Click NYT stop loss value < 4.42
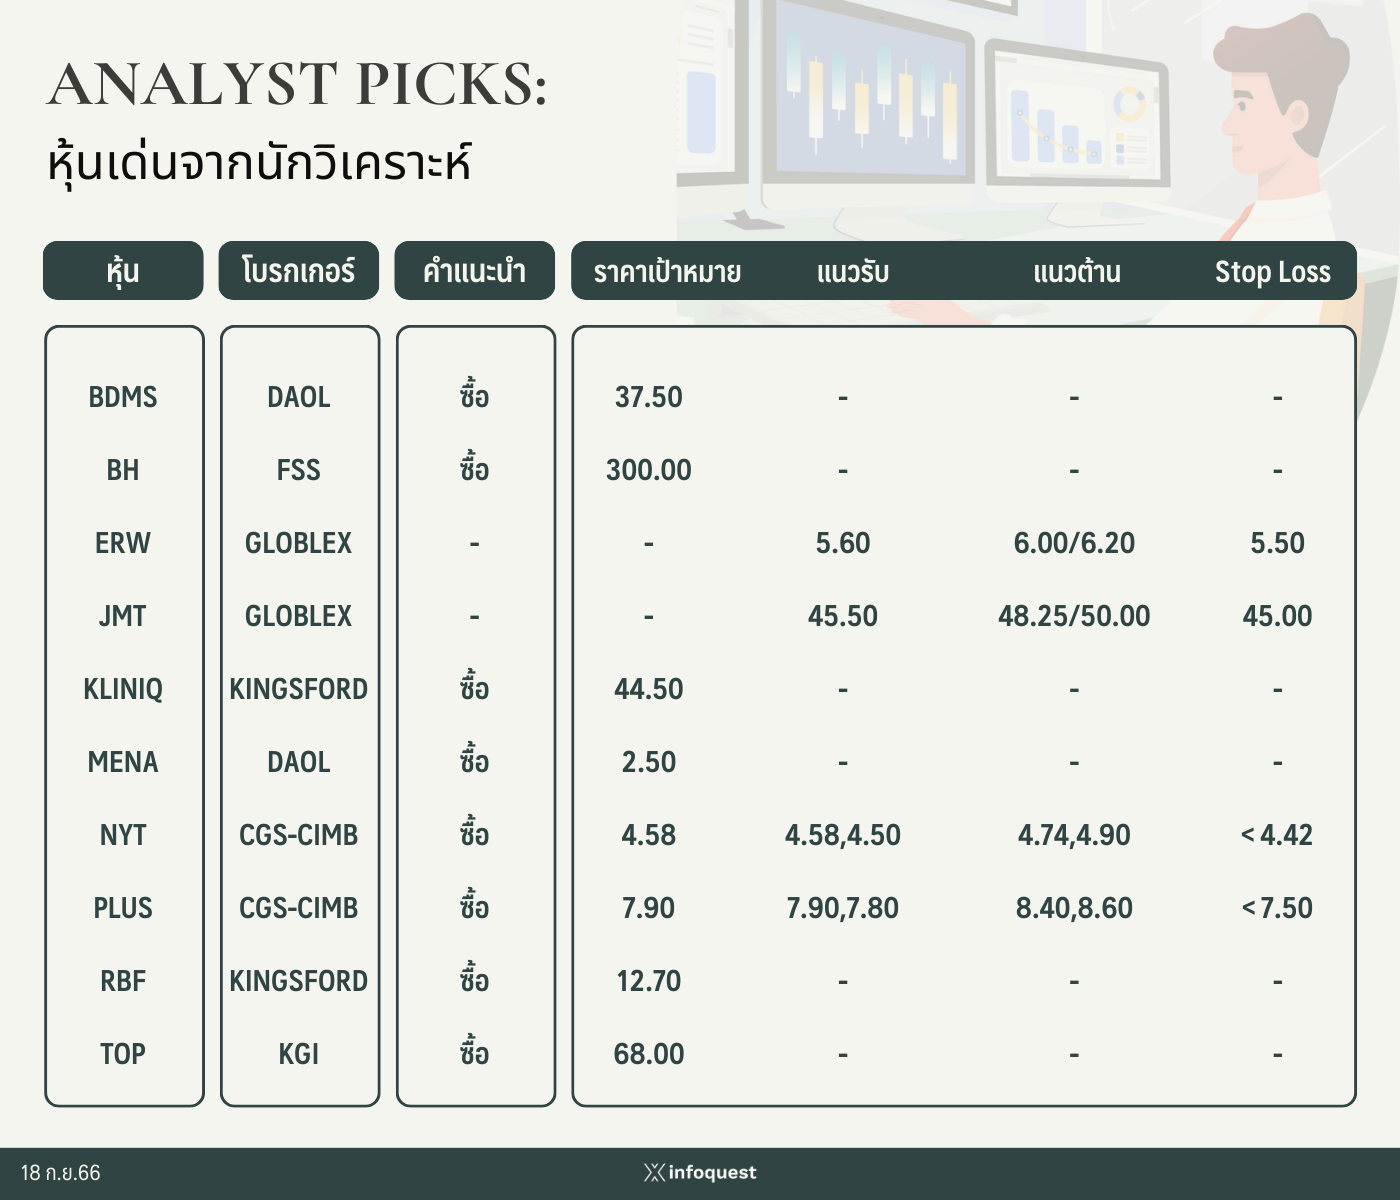 pos(1277,835)
